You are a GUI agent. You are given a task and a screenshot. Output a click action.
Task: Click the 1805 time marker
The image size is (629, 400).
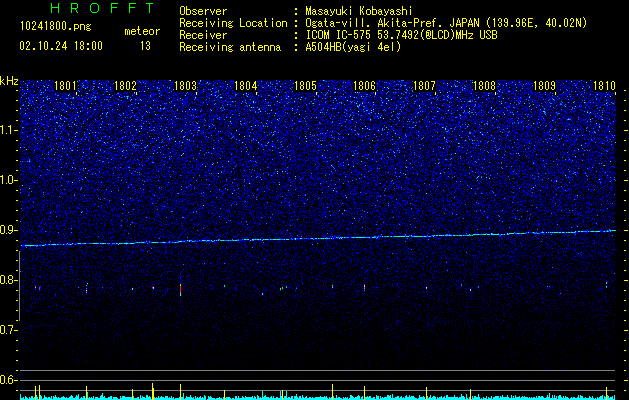[x=305, y=86]
